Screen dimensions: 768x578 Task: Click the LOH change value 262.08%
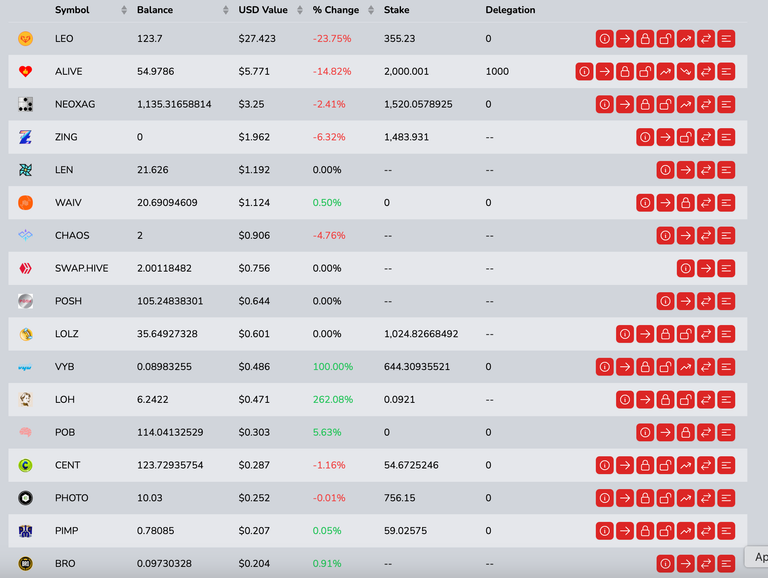coord(333,400)
